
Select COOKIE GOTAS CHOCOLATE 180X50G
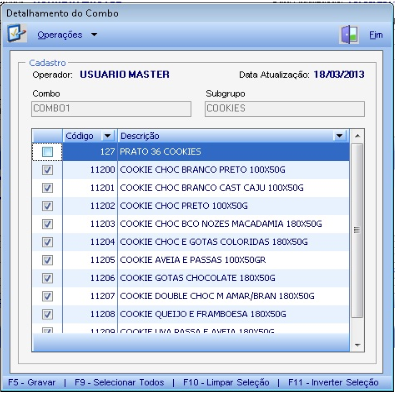[x=191, y=278]
